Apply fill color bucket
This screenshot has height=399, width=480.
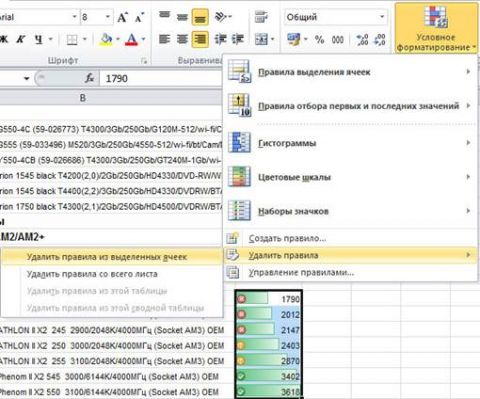tap(106, 40)
